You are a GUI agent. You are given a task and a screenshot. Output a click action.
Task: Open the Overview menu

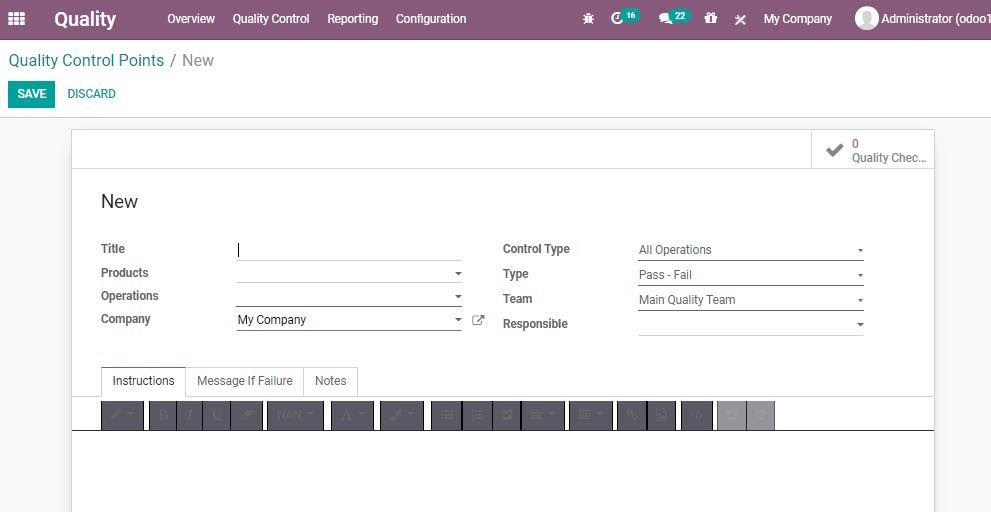click(x=191, y=19)
